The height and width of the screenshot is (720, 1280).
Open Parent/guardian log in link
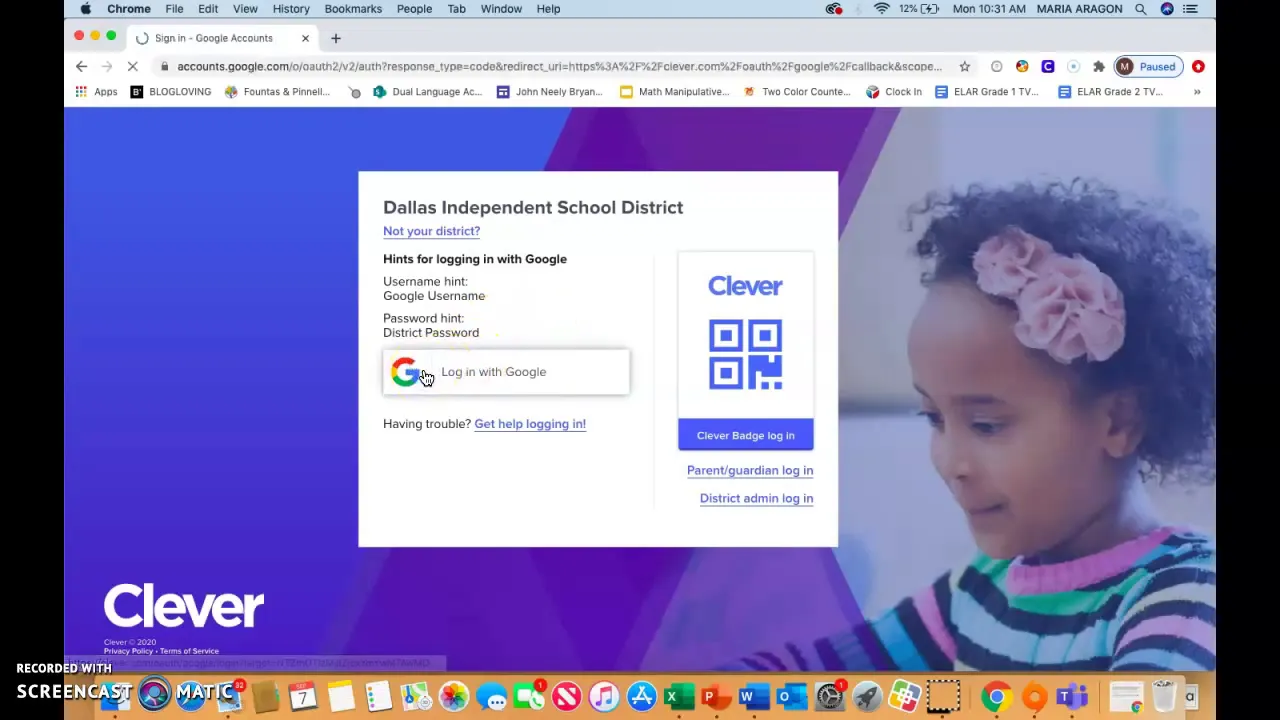coord(750,470)
